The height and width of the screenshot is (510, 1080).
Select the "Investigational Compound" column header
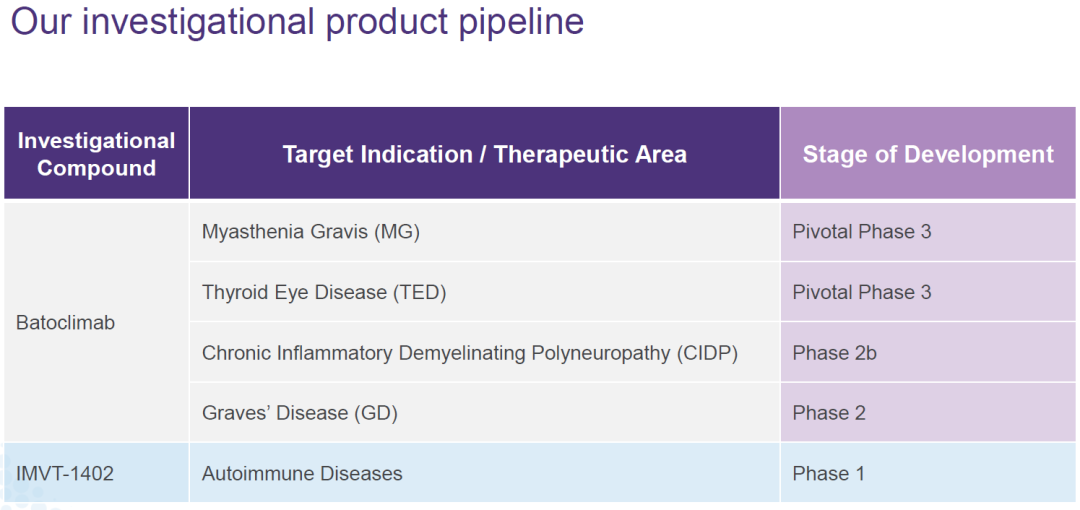[96, 154]
